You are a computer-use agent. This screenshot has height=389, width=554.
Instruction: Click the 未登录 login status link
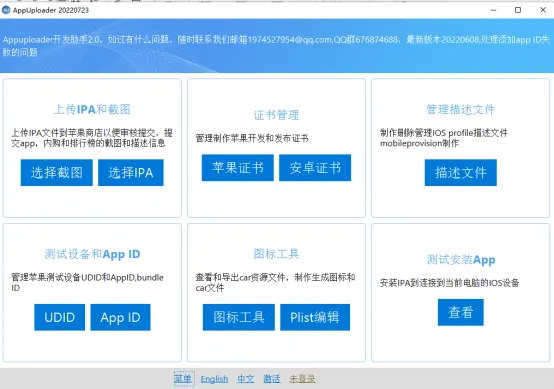click(302, 379)
